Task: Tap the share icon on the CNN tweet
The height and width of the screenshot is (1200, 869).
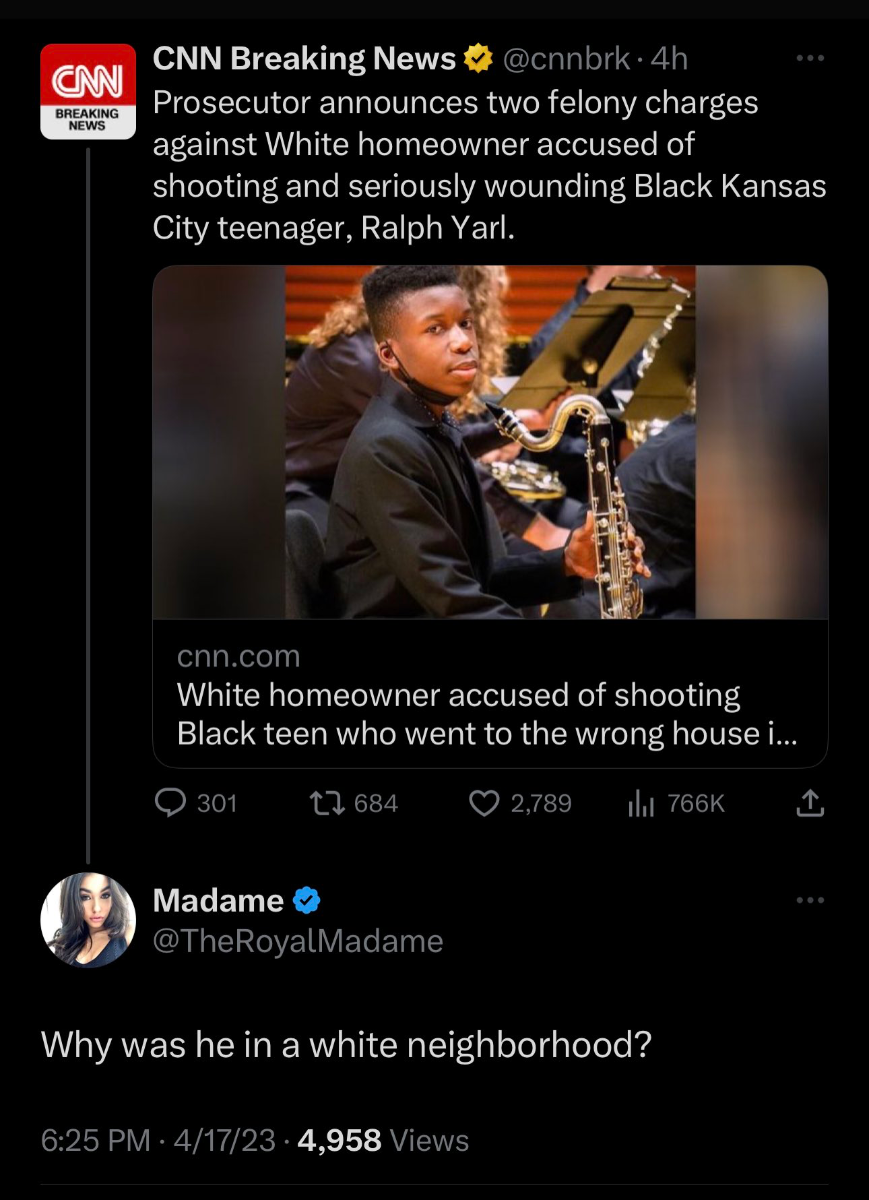Action: (x=811, y=803)
